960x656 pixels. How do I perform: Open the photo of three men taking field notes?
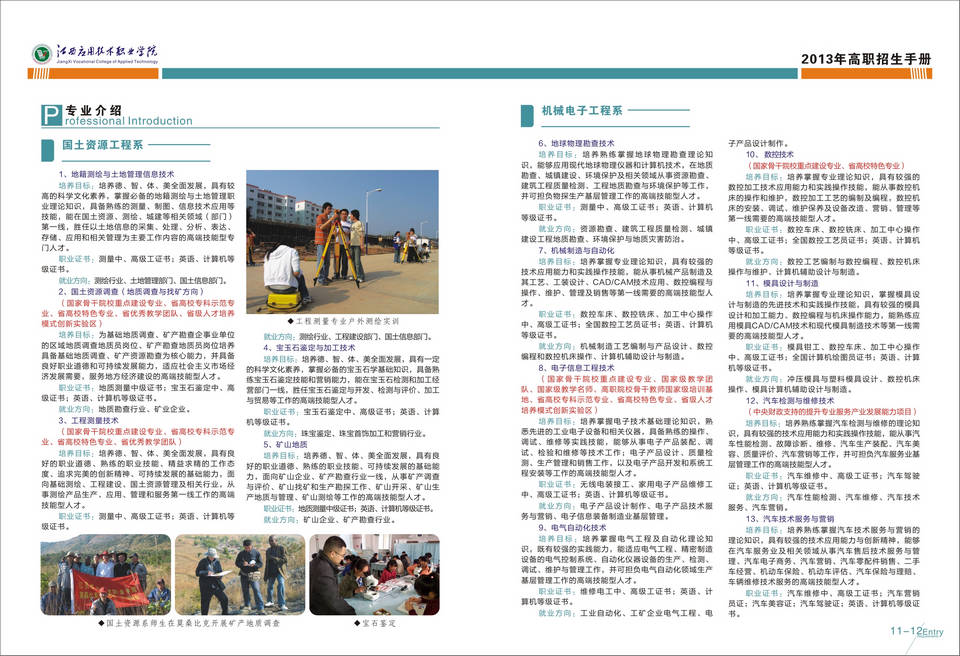click(x=240, y=575)
